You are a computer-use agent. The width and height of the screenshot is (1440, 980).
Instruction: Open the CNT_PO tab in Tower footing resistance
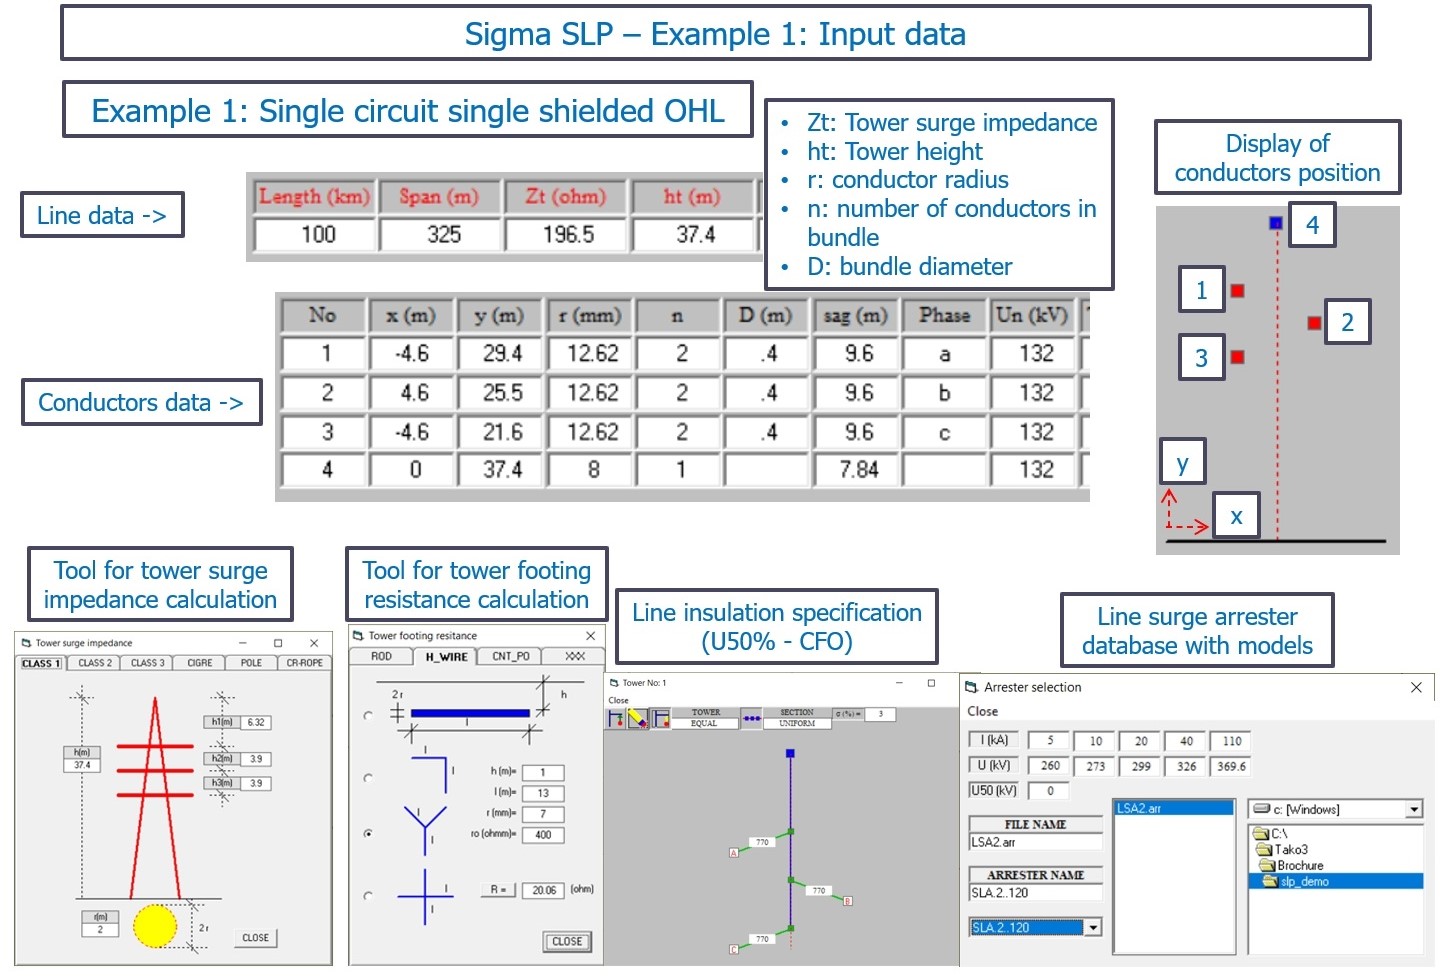[512, 656]
